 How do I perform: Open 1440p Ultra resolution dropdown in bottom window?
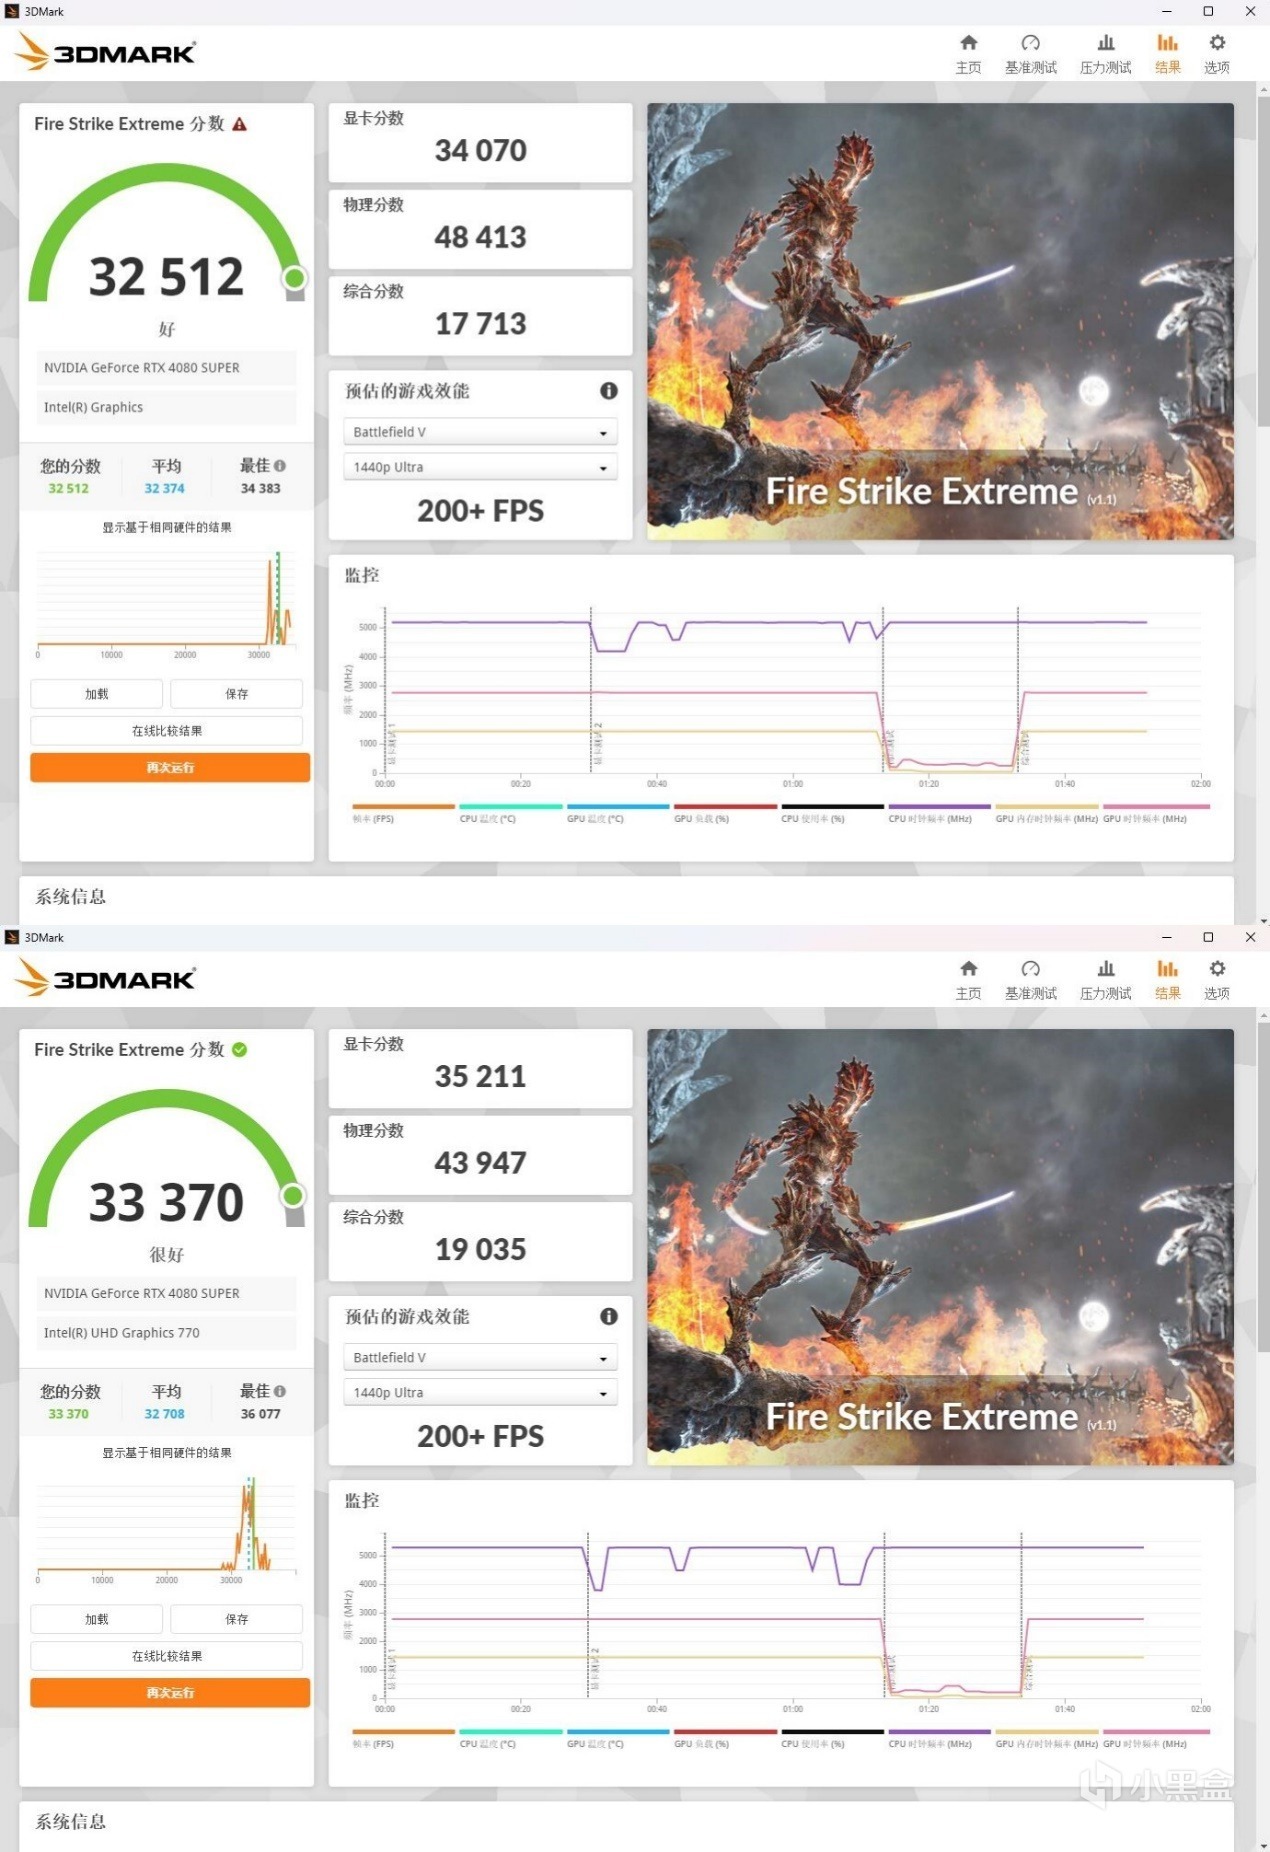coord(480,1393)
